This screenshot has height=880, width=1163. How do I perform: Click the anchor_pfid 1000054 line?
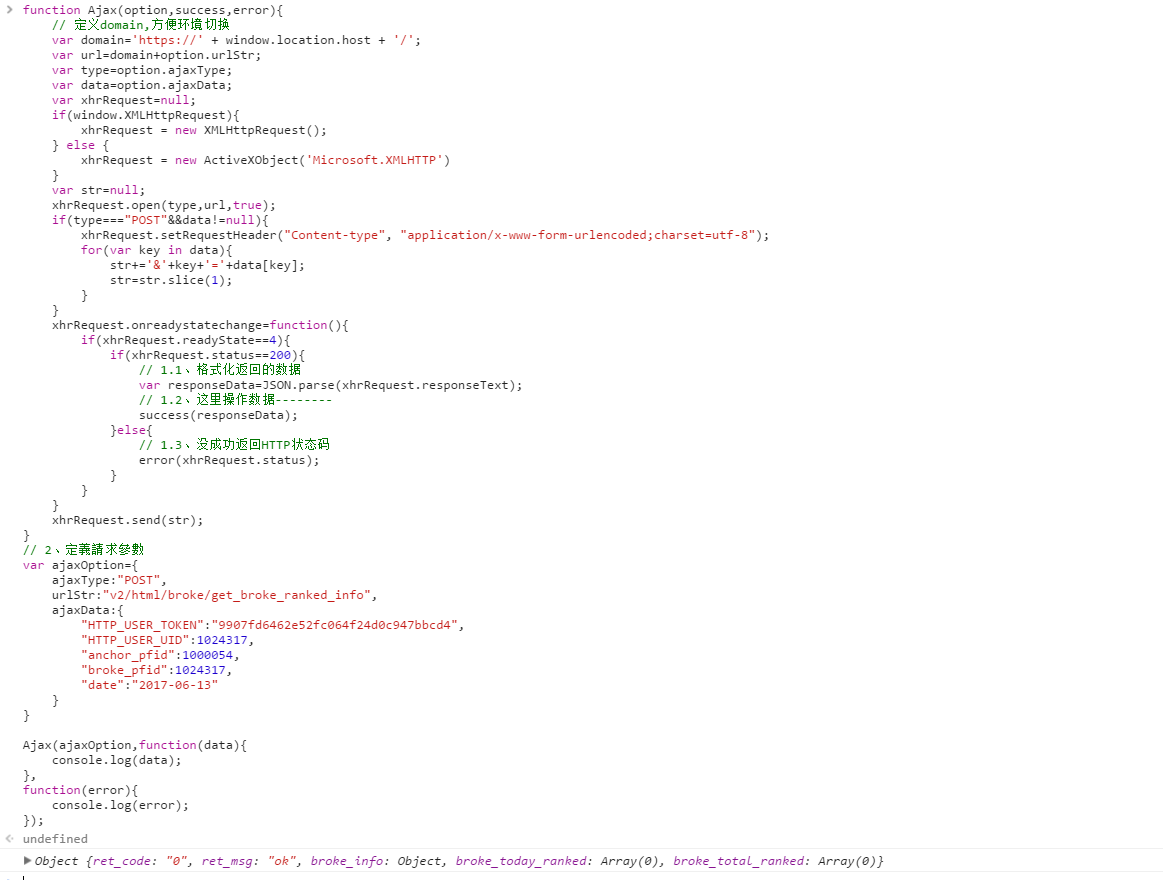160,655
